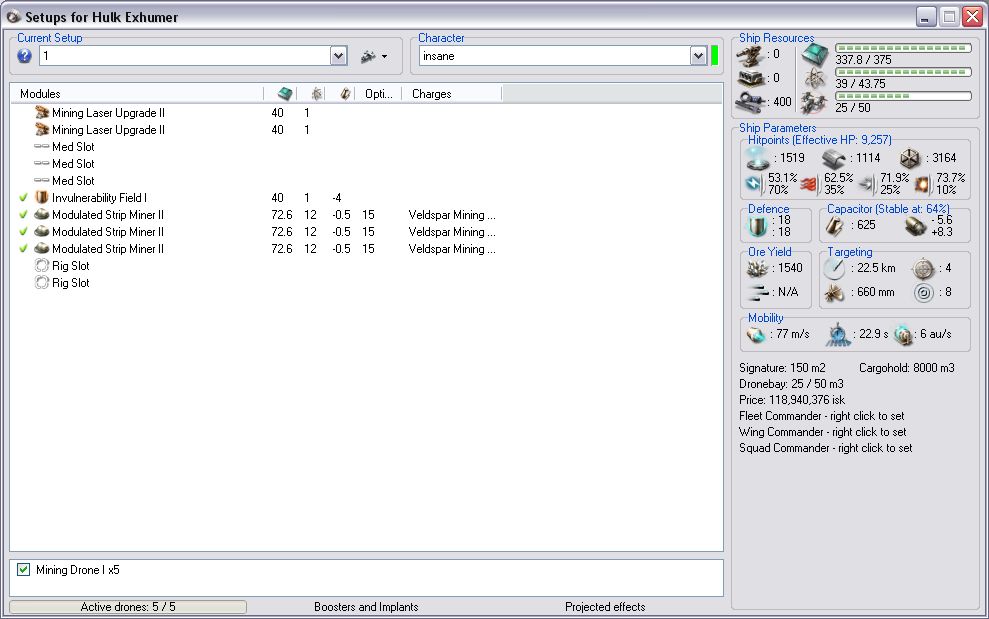Expand the Character dropdown arrow
The height and width of the screenshot is (619, 989).
(698, 56)
